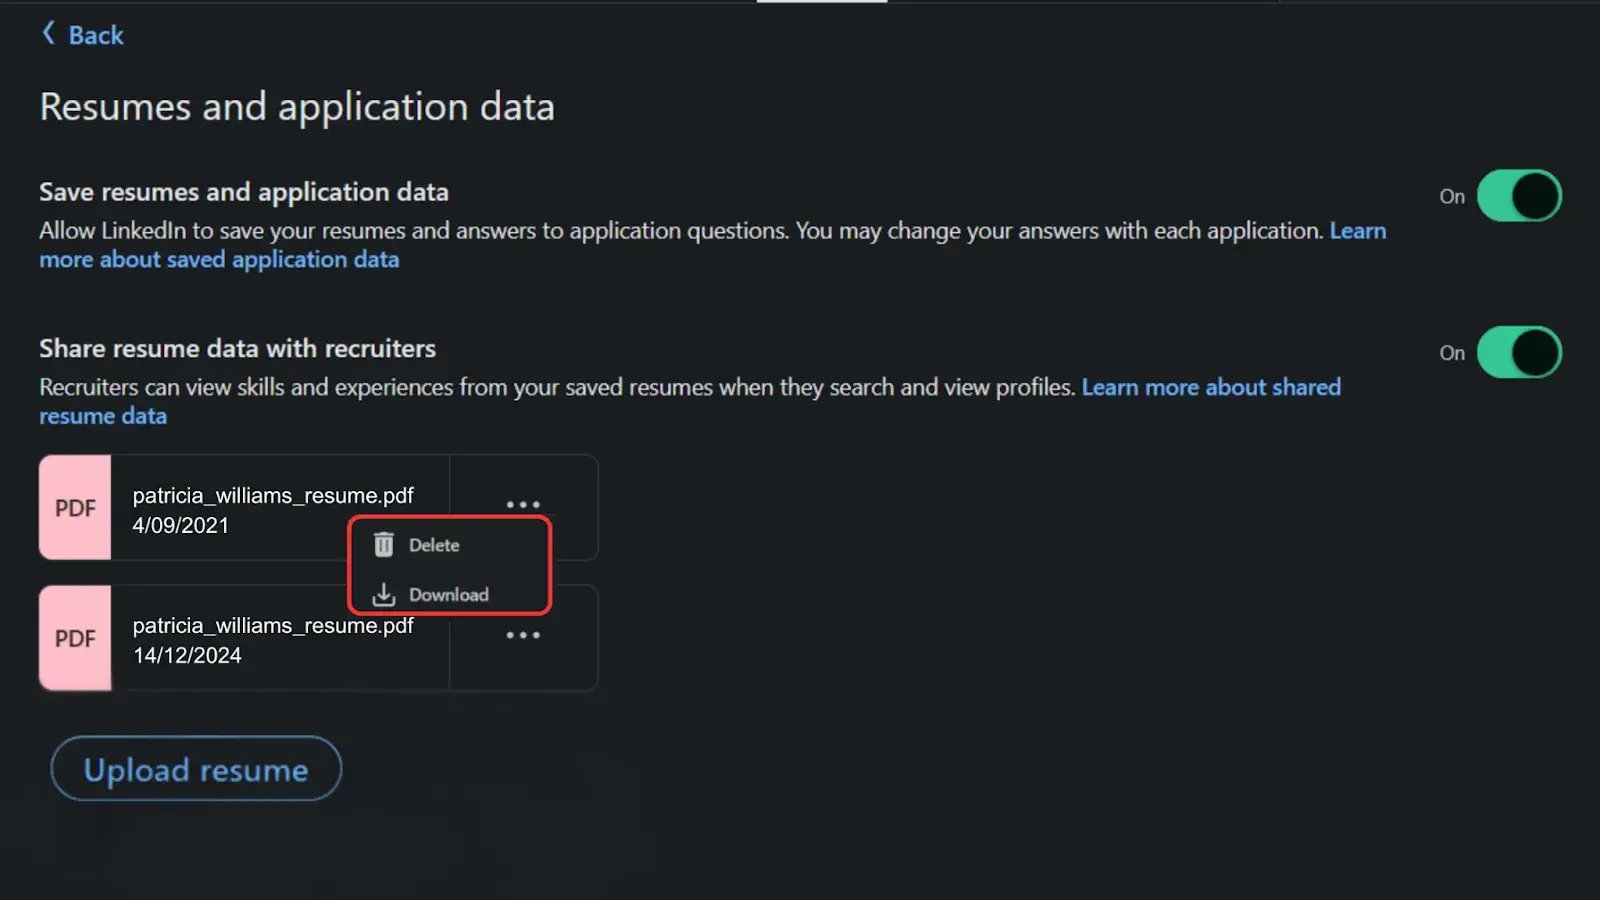Disable Share resume data with recruiters toggle
Screen dimensions: 1600x900
tap(1518, 353)
